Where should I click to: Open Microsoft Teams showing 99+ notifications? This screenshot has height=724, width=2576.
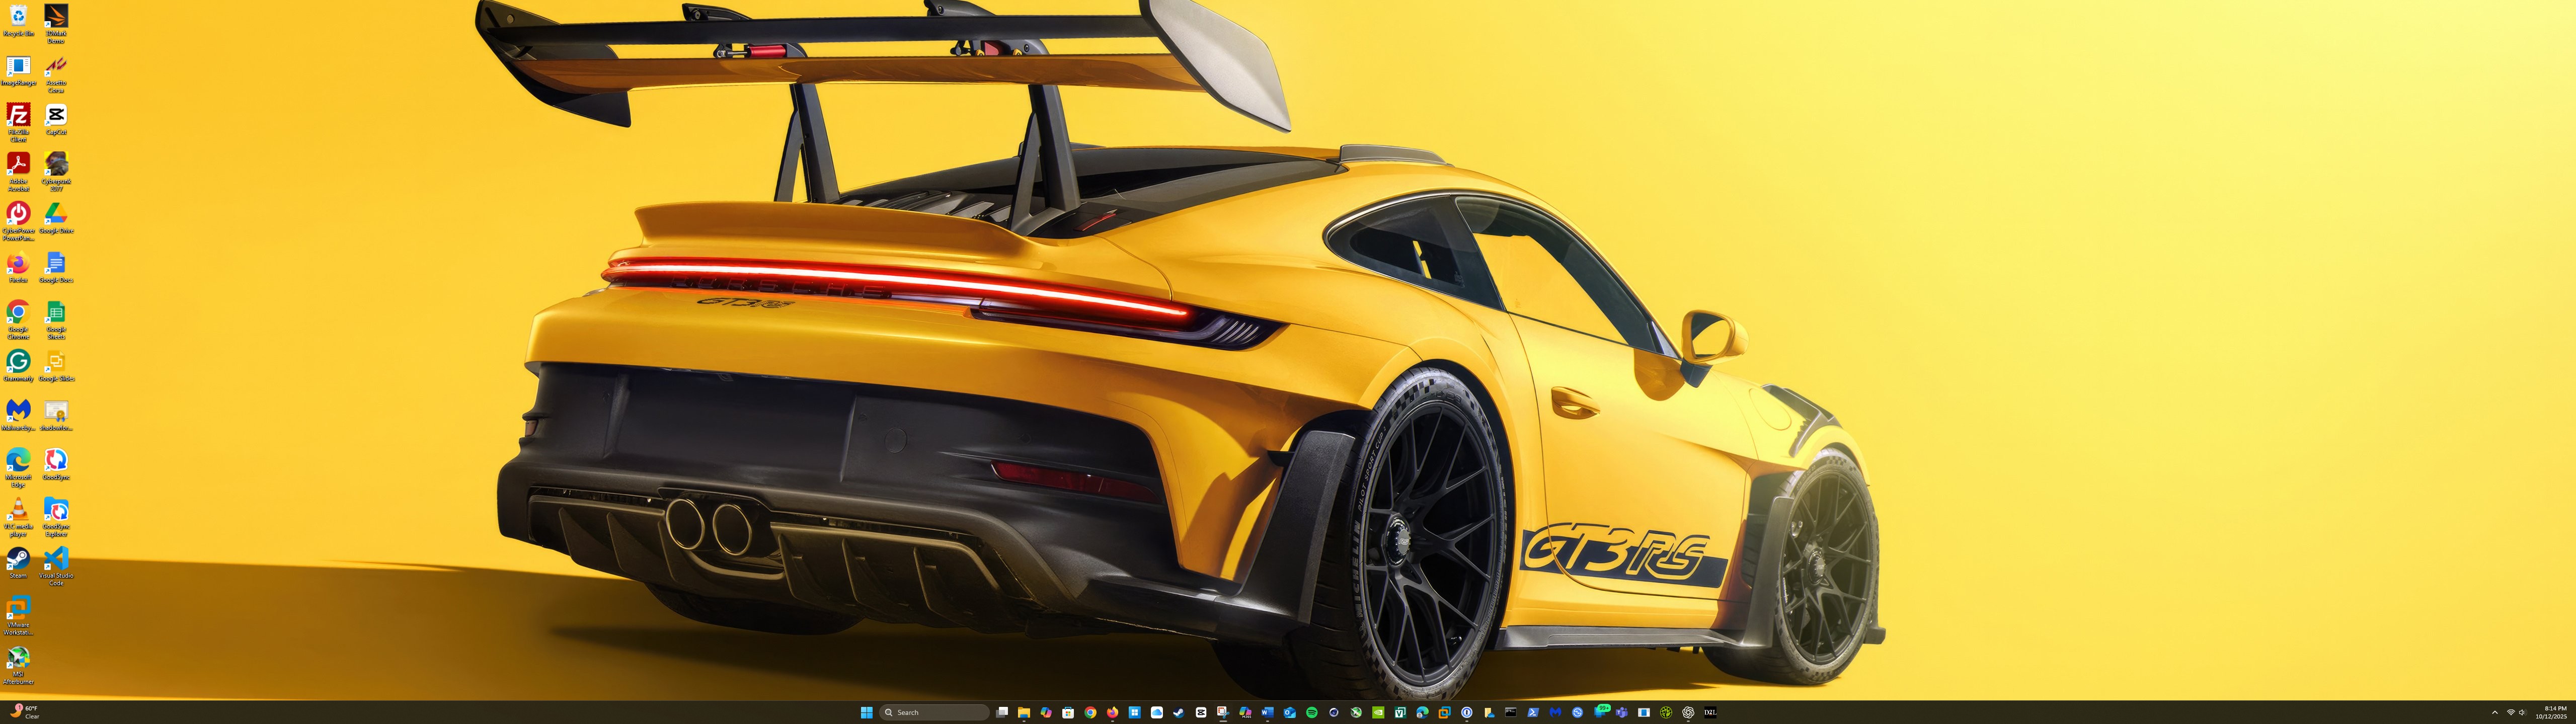click(1599, 711)
